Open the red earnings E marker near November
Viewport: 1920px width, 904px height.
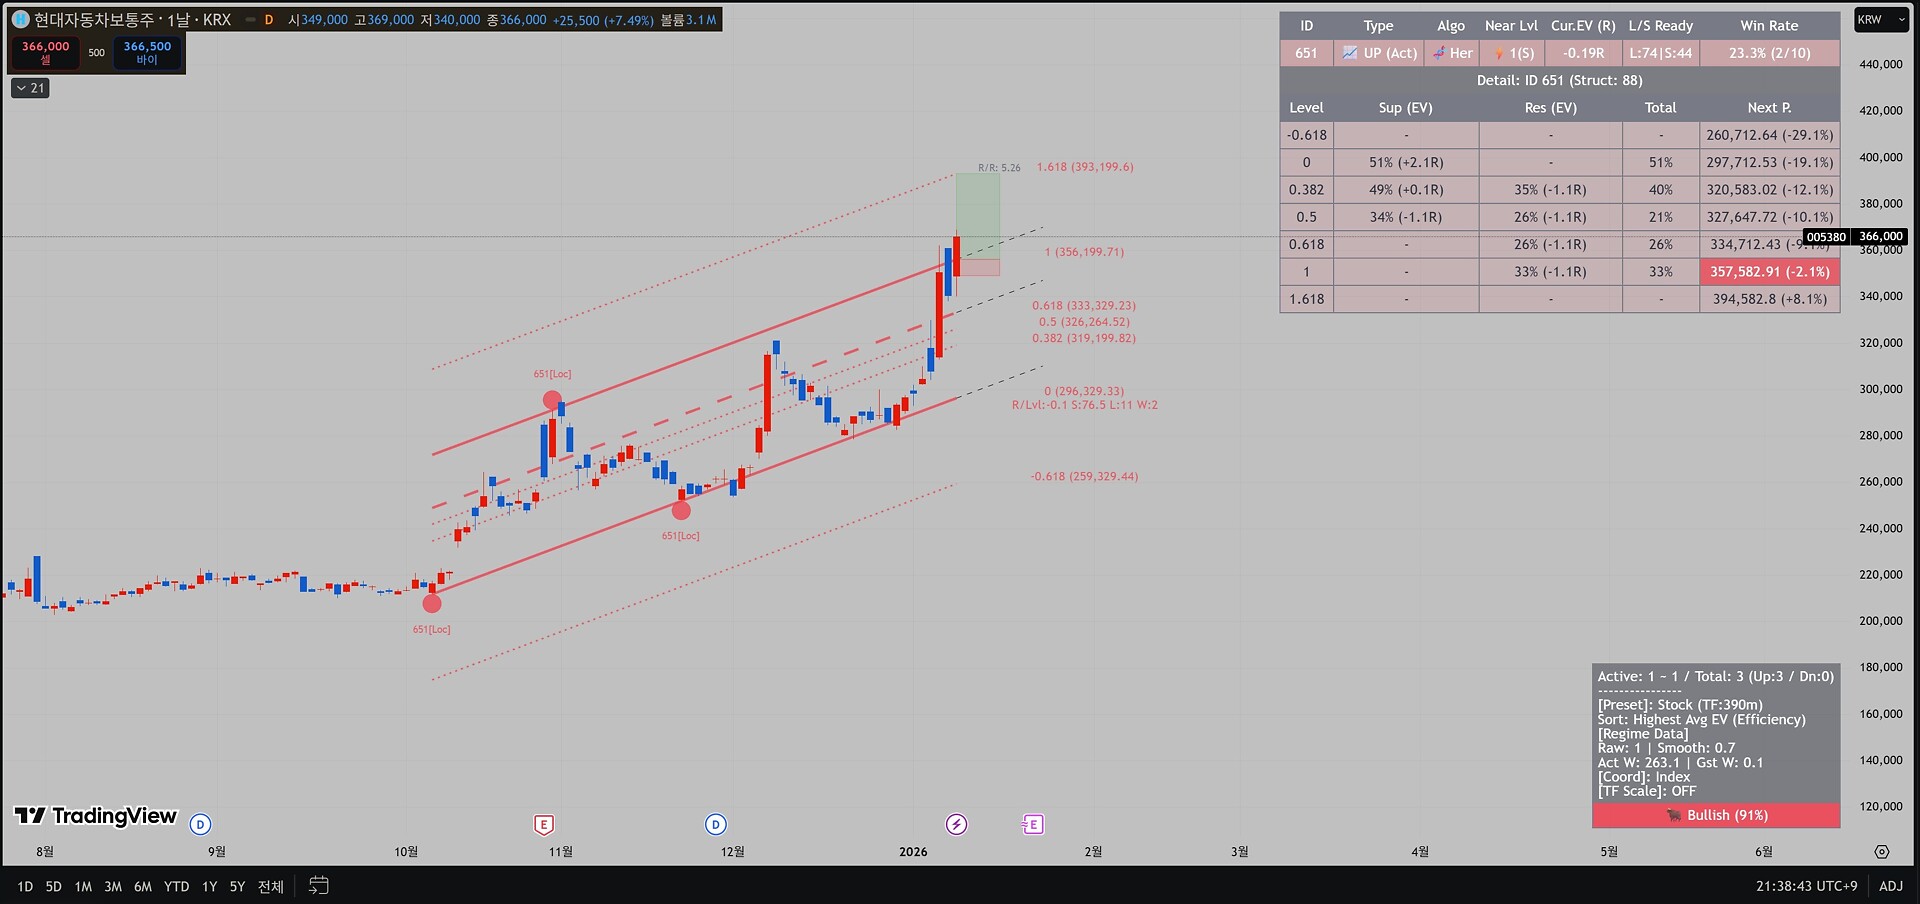pos(544,825)
